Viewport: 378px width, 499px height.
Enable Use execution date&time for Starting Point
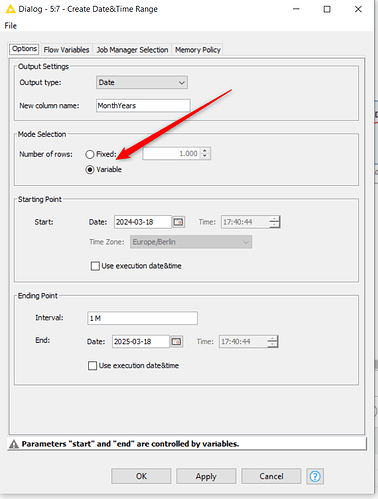pos(95,266)
